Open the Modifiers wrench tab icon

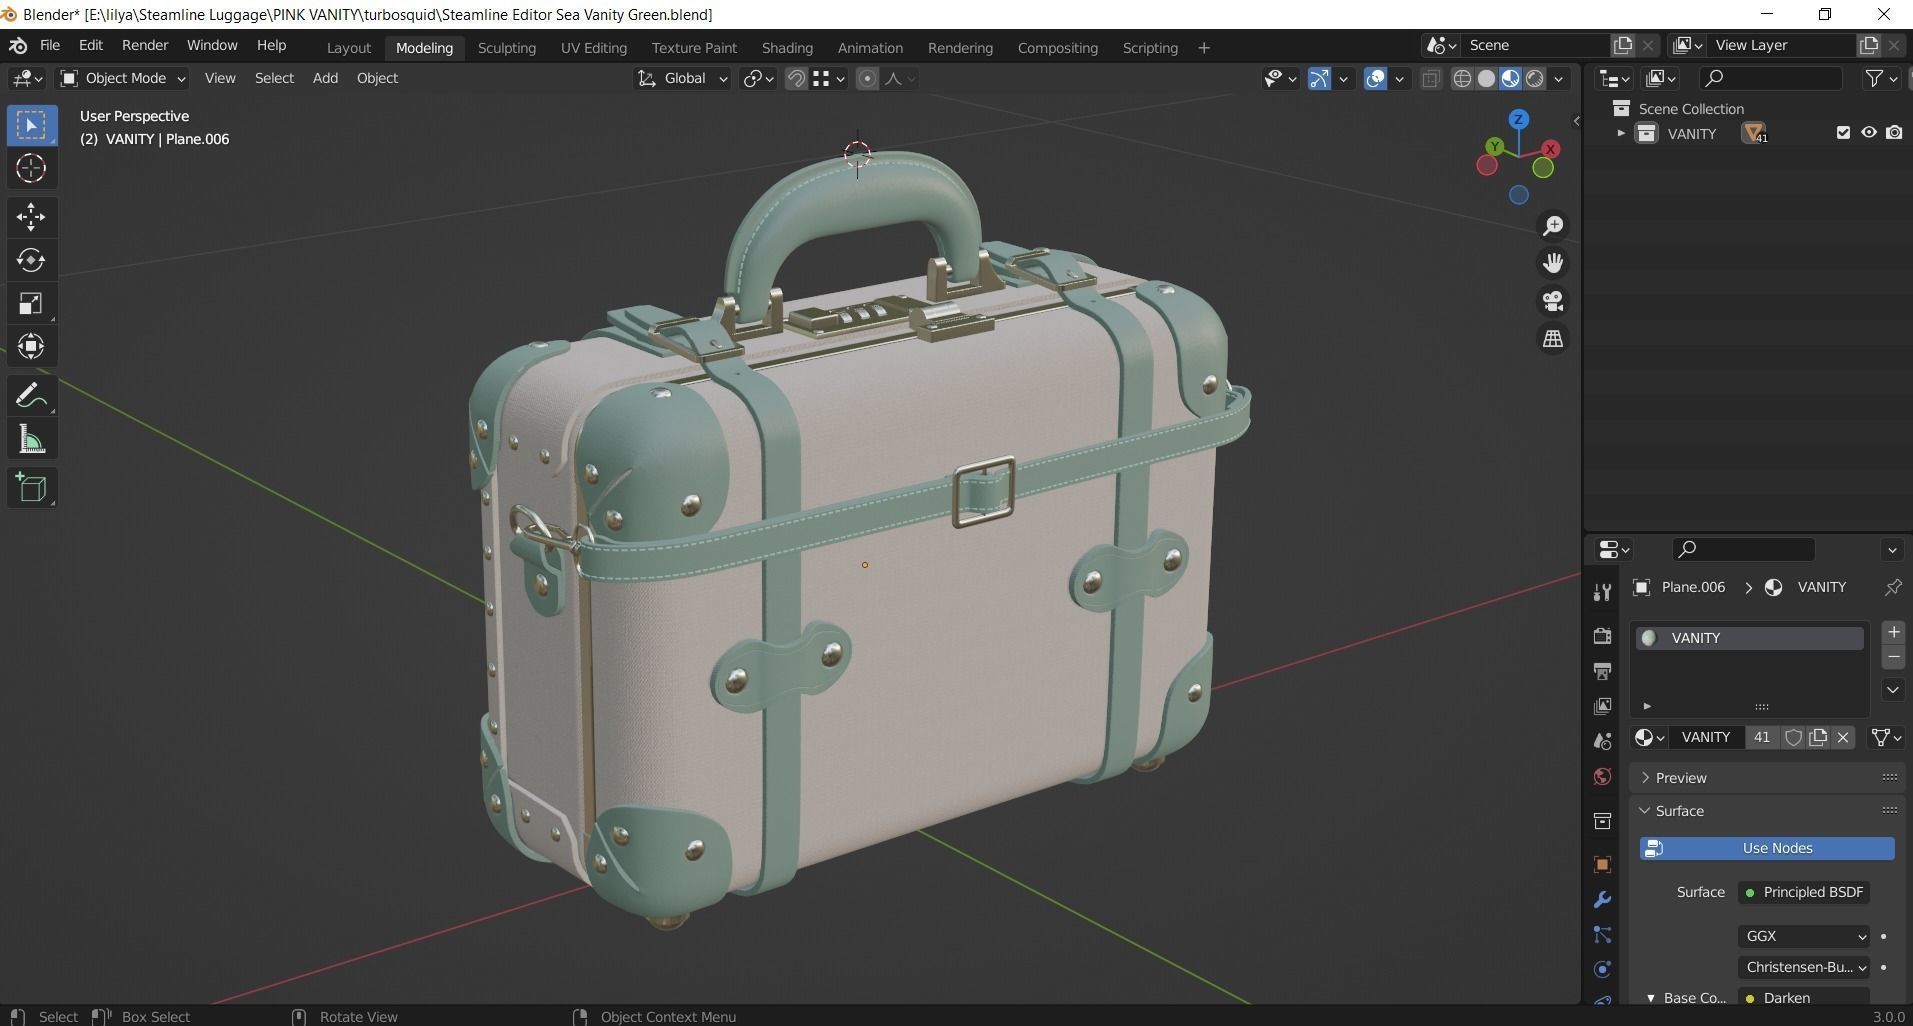(1602, 900)
